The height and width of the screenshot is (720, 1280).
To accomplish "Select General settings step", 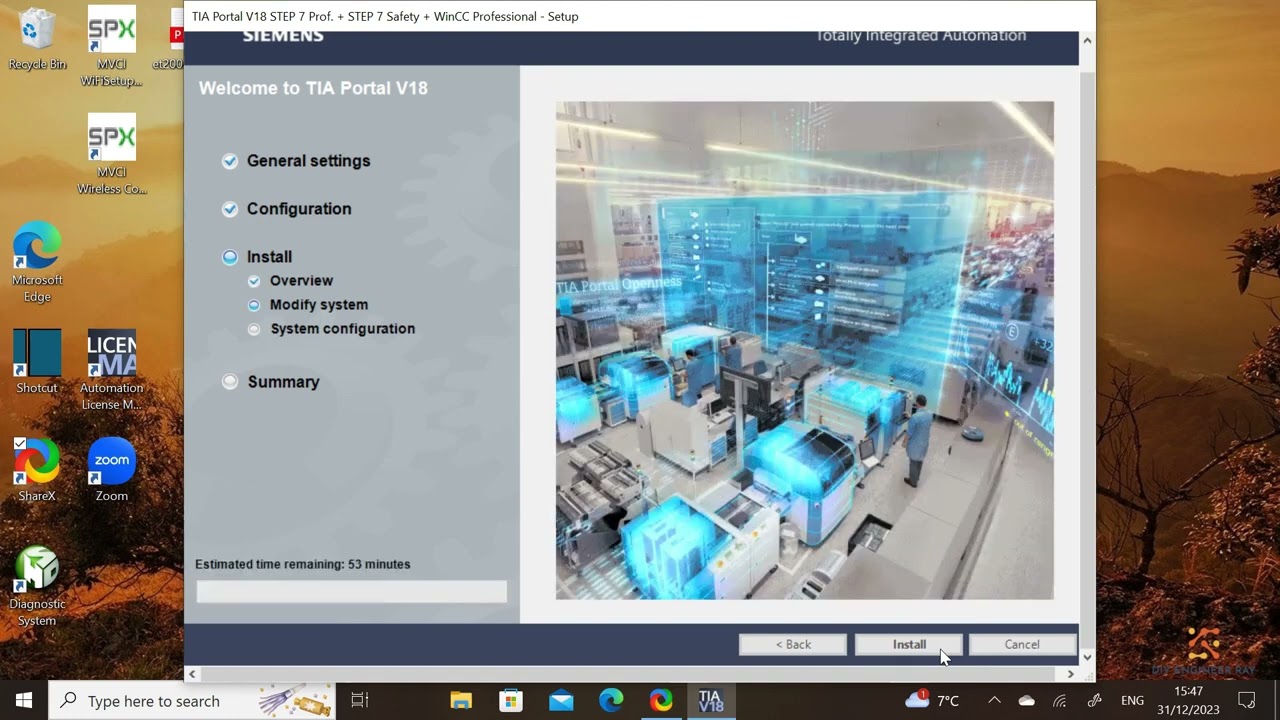I will (308, 161).
